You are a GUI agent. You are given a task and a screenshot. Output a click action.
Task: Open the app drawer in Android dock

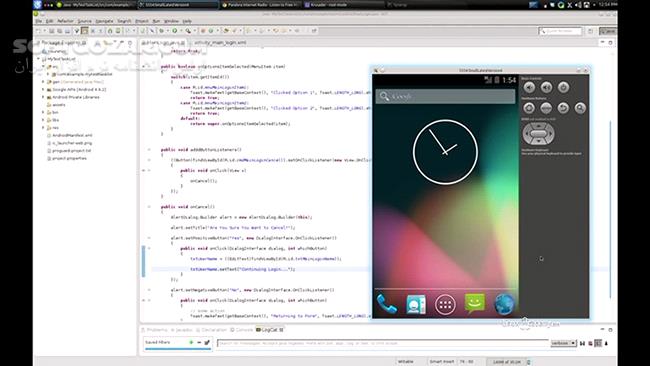445,305
